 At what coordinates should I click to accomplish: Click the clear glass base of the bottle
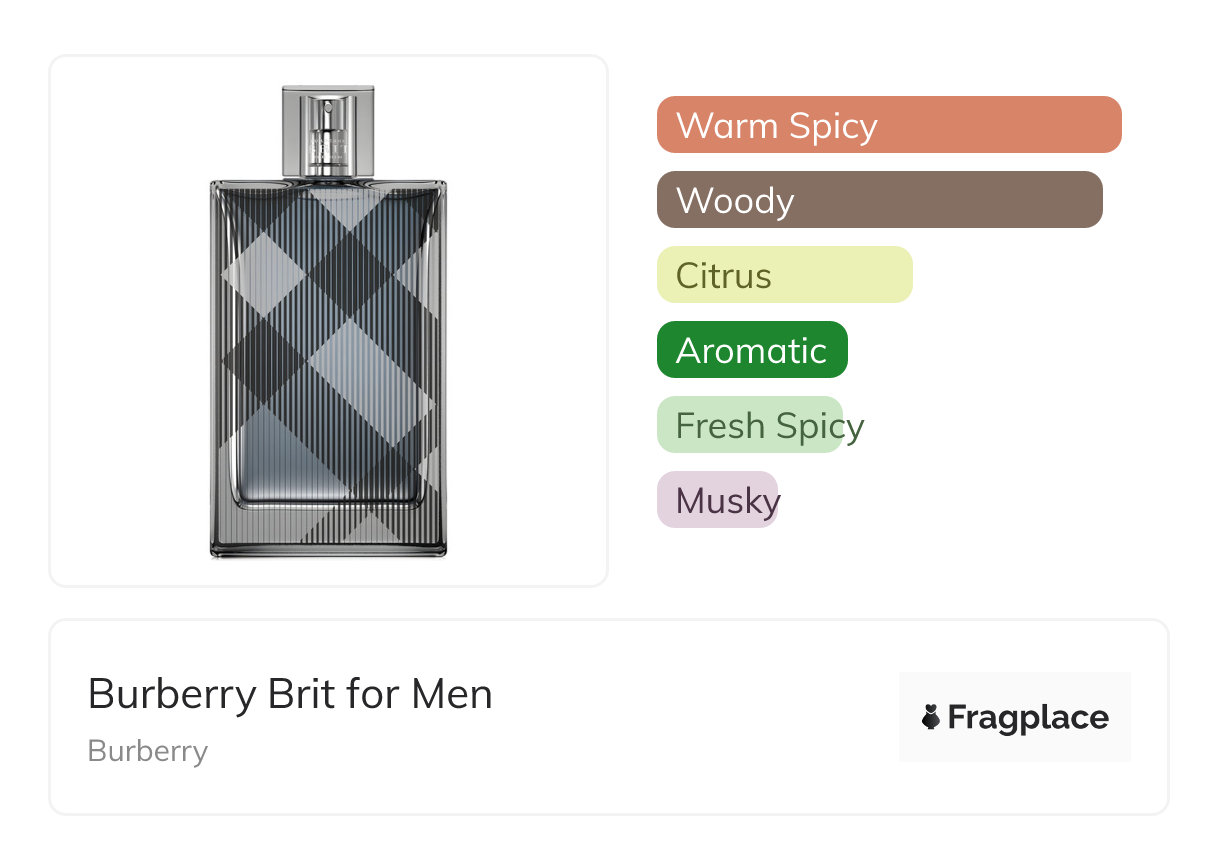pos(328,530)
